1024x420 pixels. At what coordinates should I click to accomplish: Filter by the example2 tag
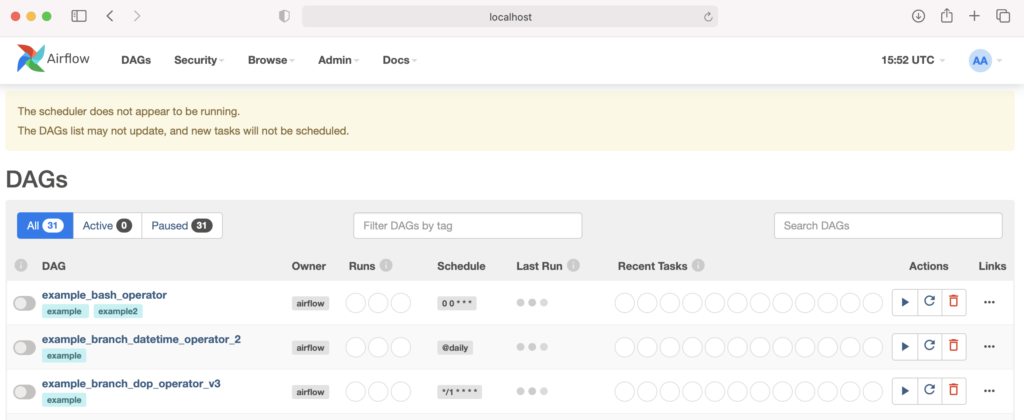(x=119, y=312)
